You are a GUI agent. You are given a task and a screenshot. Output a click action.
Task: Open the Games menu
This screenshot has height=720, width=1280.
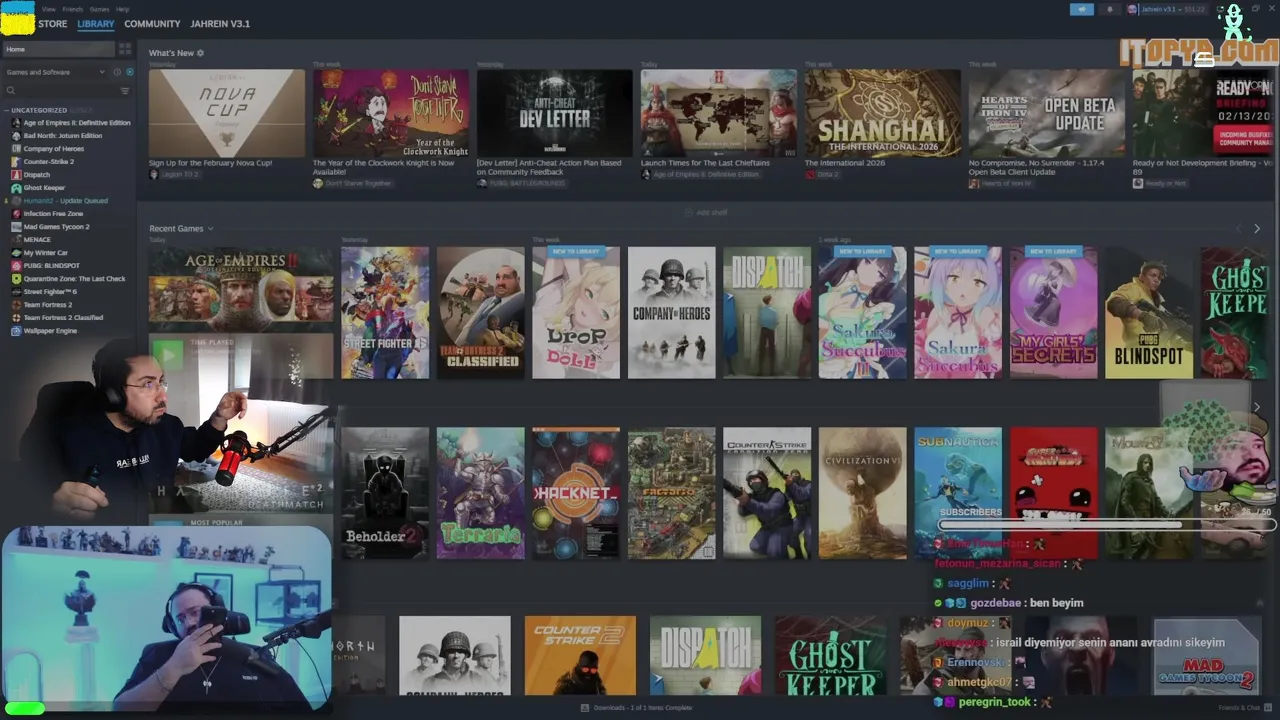point(99,9)
